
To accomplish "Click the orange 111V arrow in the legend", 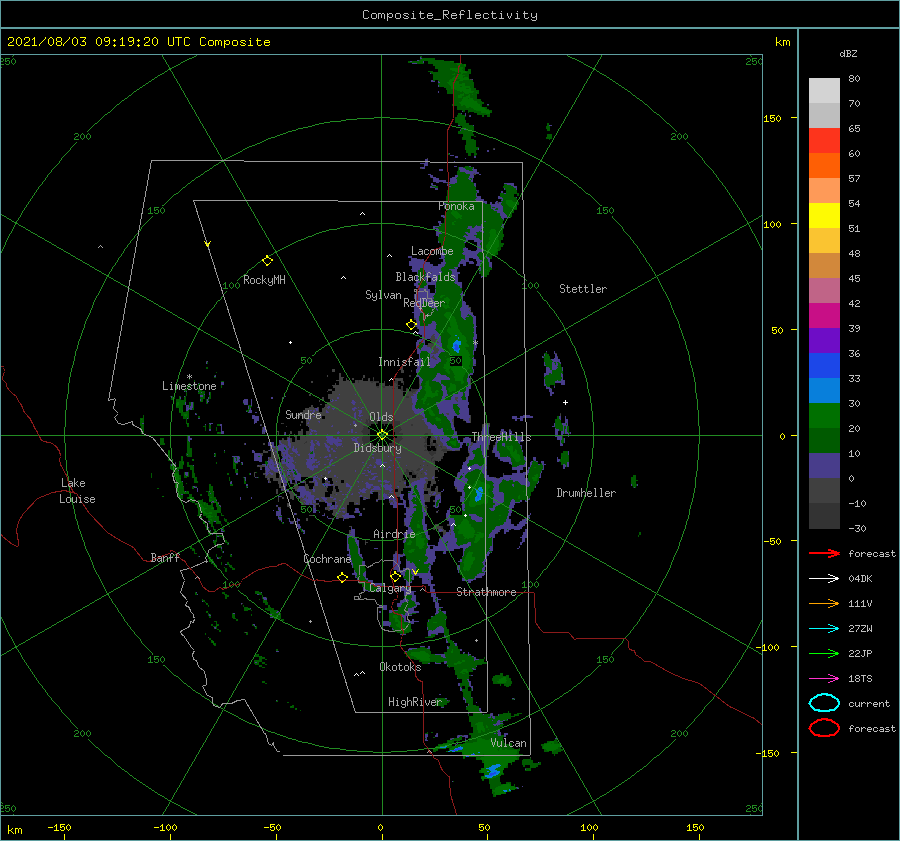I will 824,603.
